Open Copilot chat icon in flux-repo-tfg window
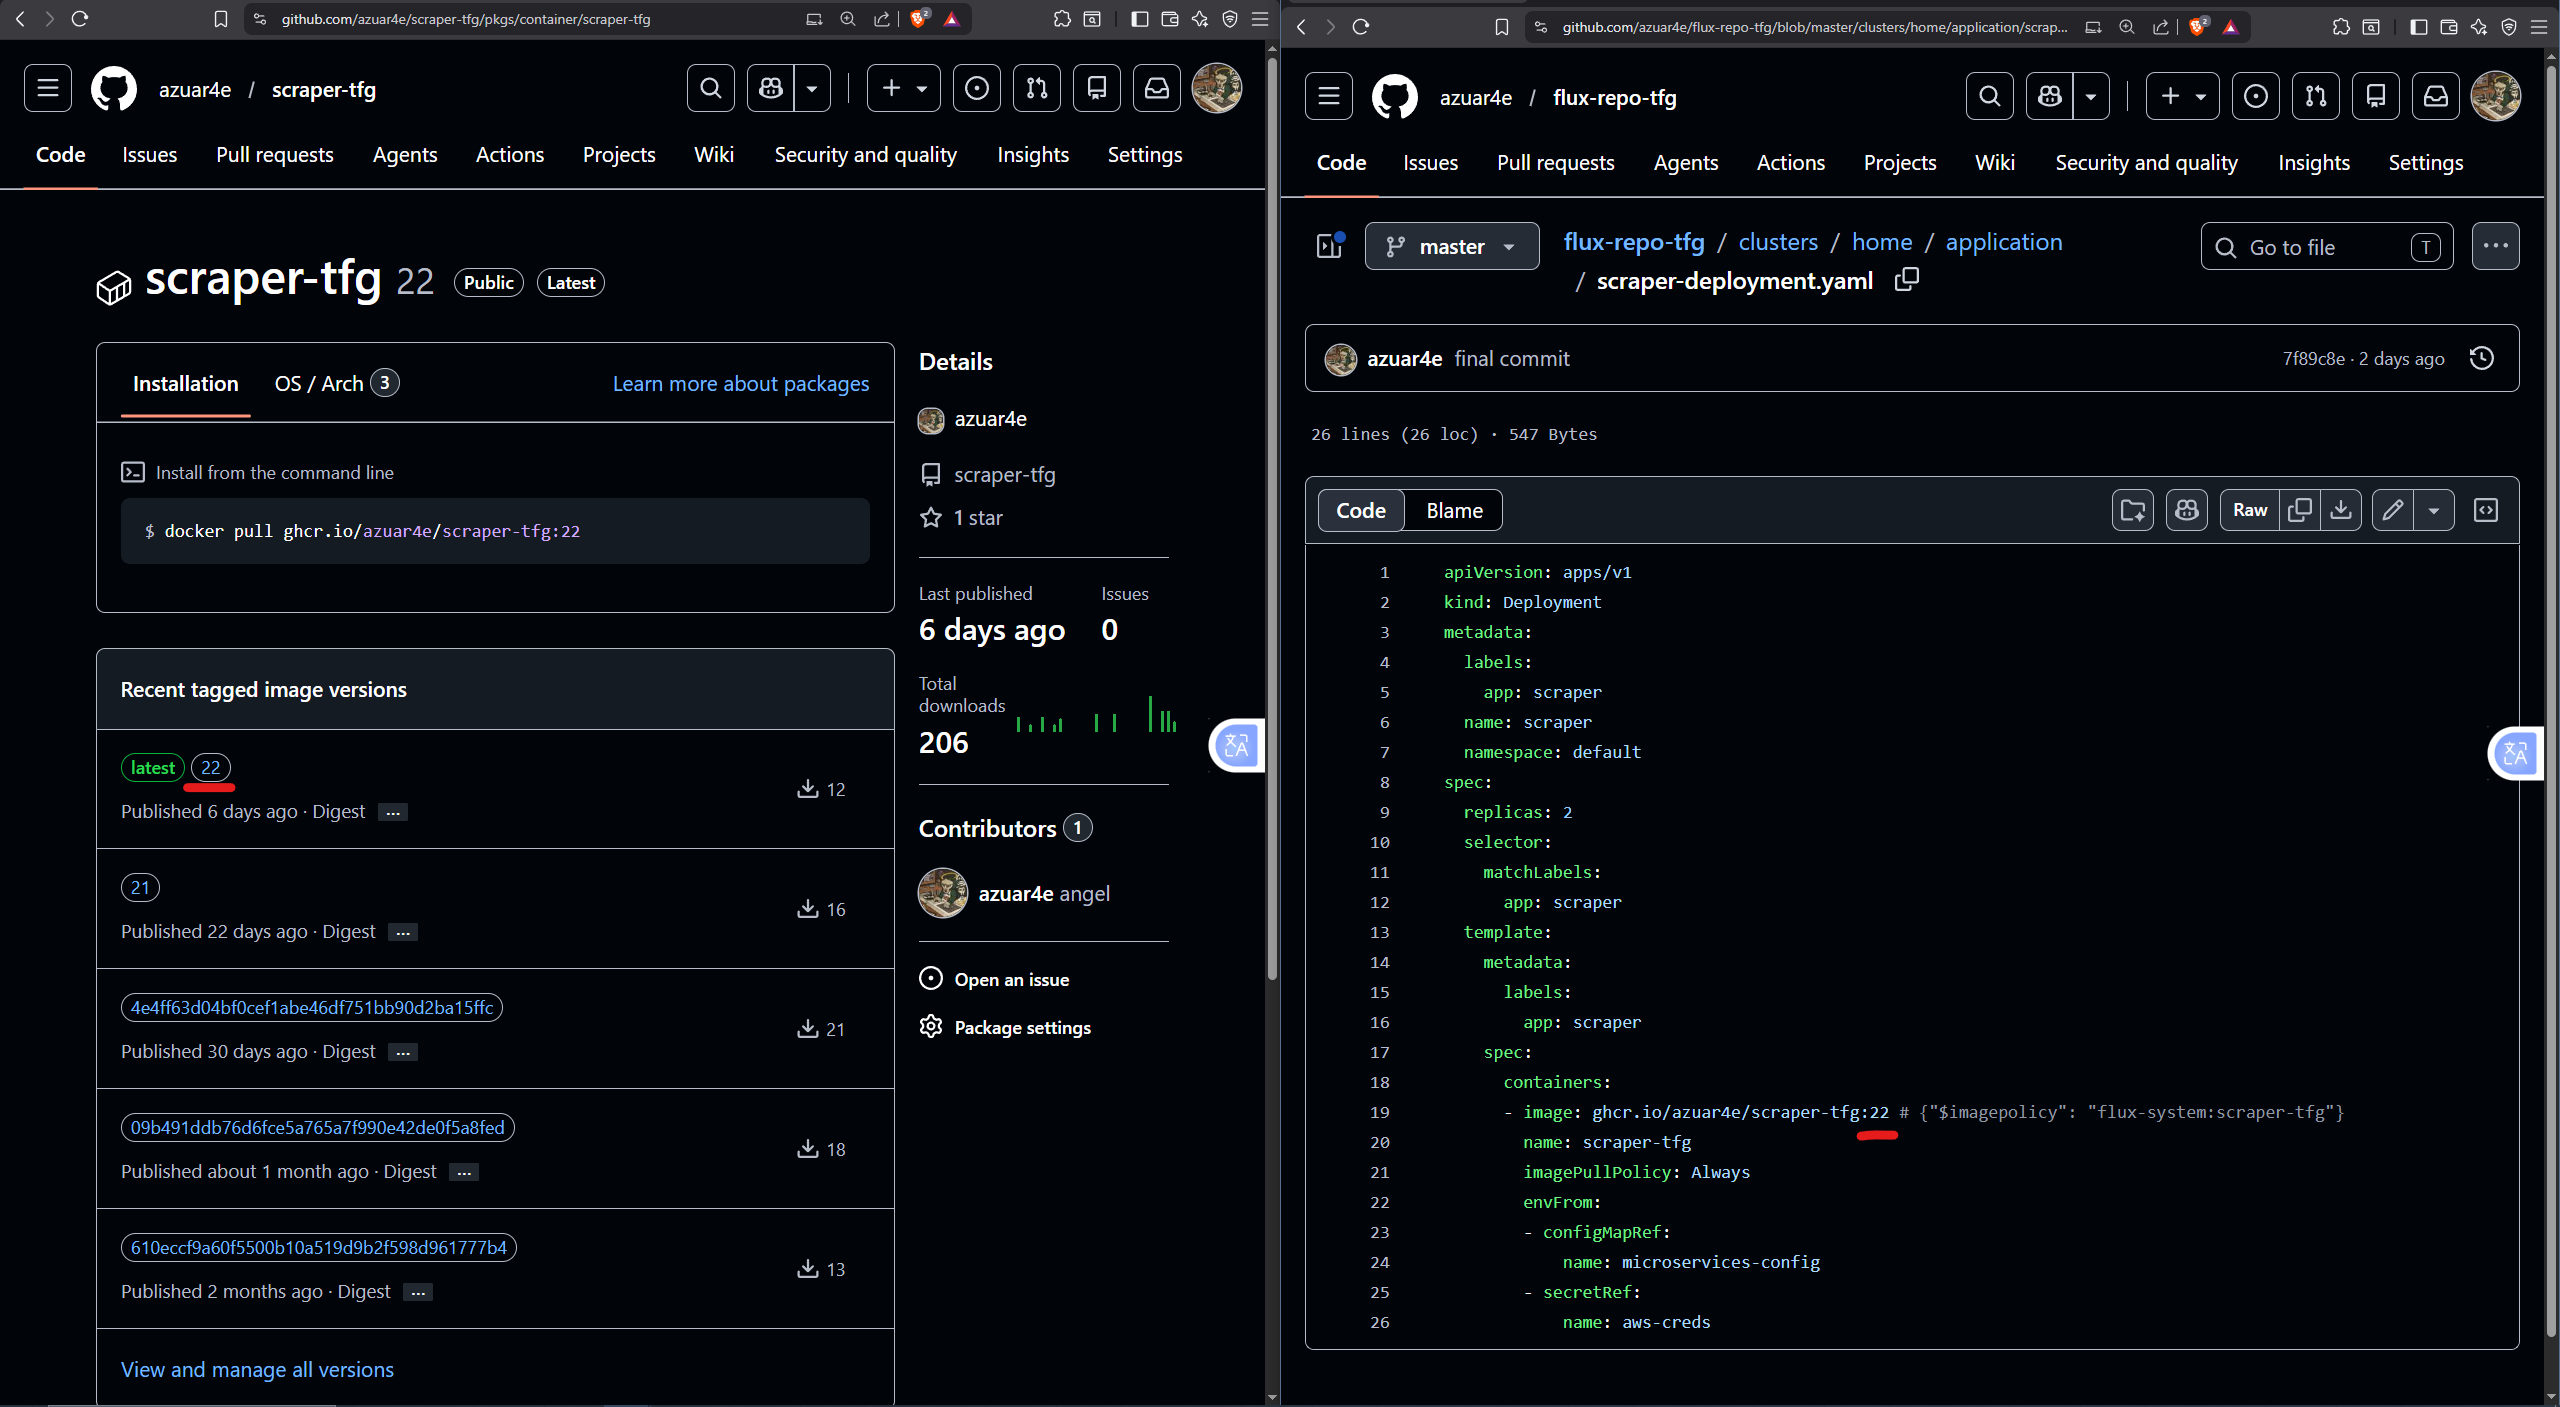2560x1407 pixels. pyautogui.click(x=2050, y=97)
